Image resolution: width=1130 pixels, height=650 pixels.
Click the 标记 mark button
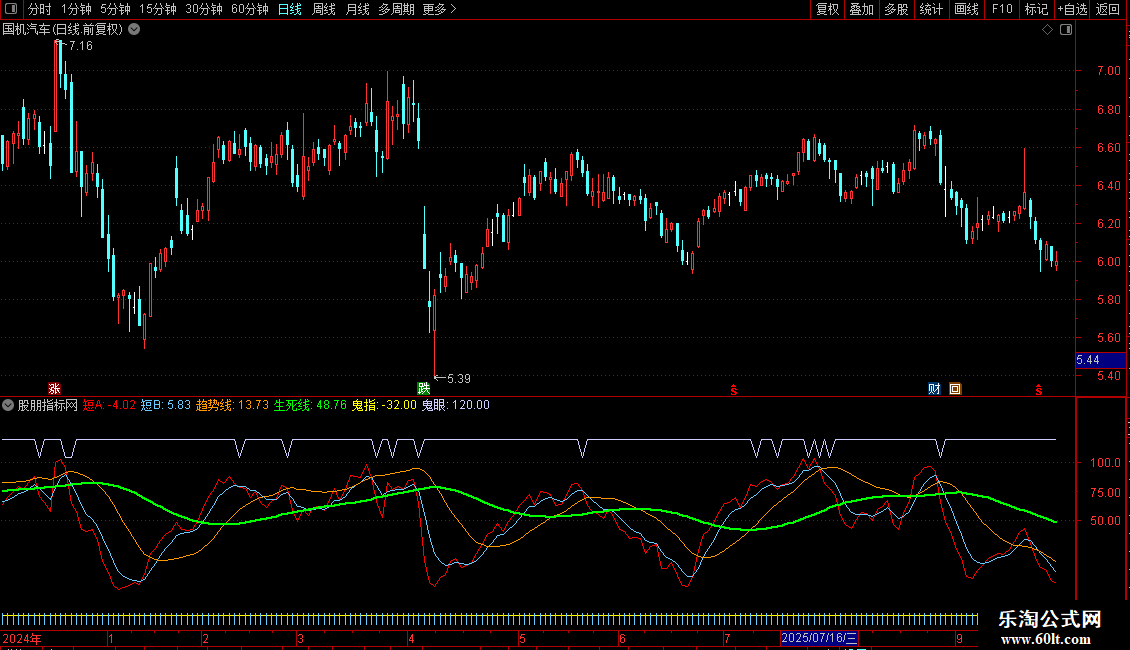point(1036,9)
